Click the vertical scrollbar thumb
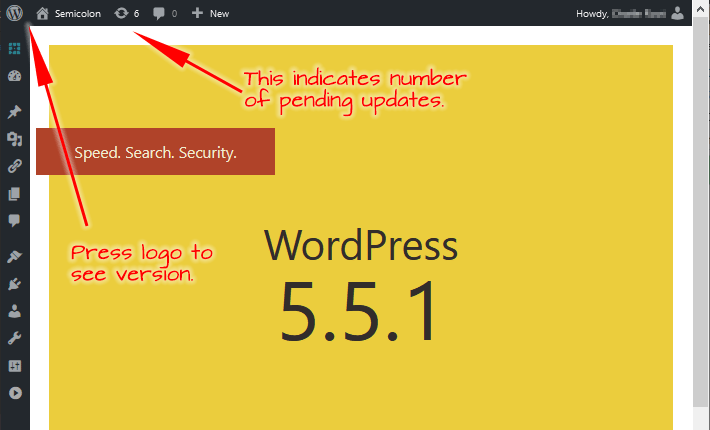Screen dimensions: 710x430 coord(700,212)
